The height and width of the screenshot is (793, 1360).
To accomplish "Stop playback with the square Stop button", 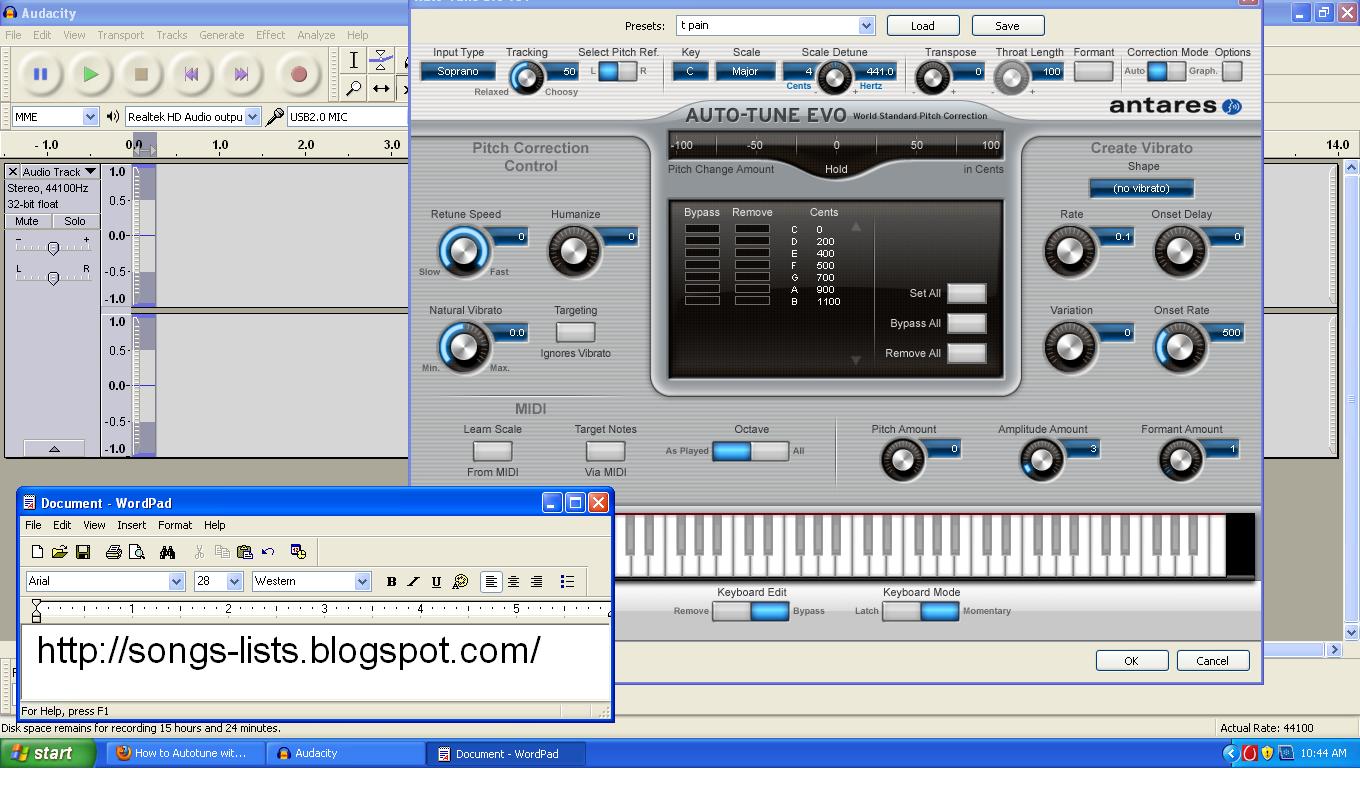I will [141, 74].
